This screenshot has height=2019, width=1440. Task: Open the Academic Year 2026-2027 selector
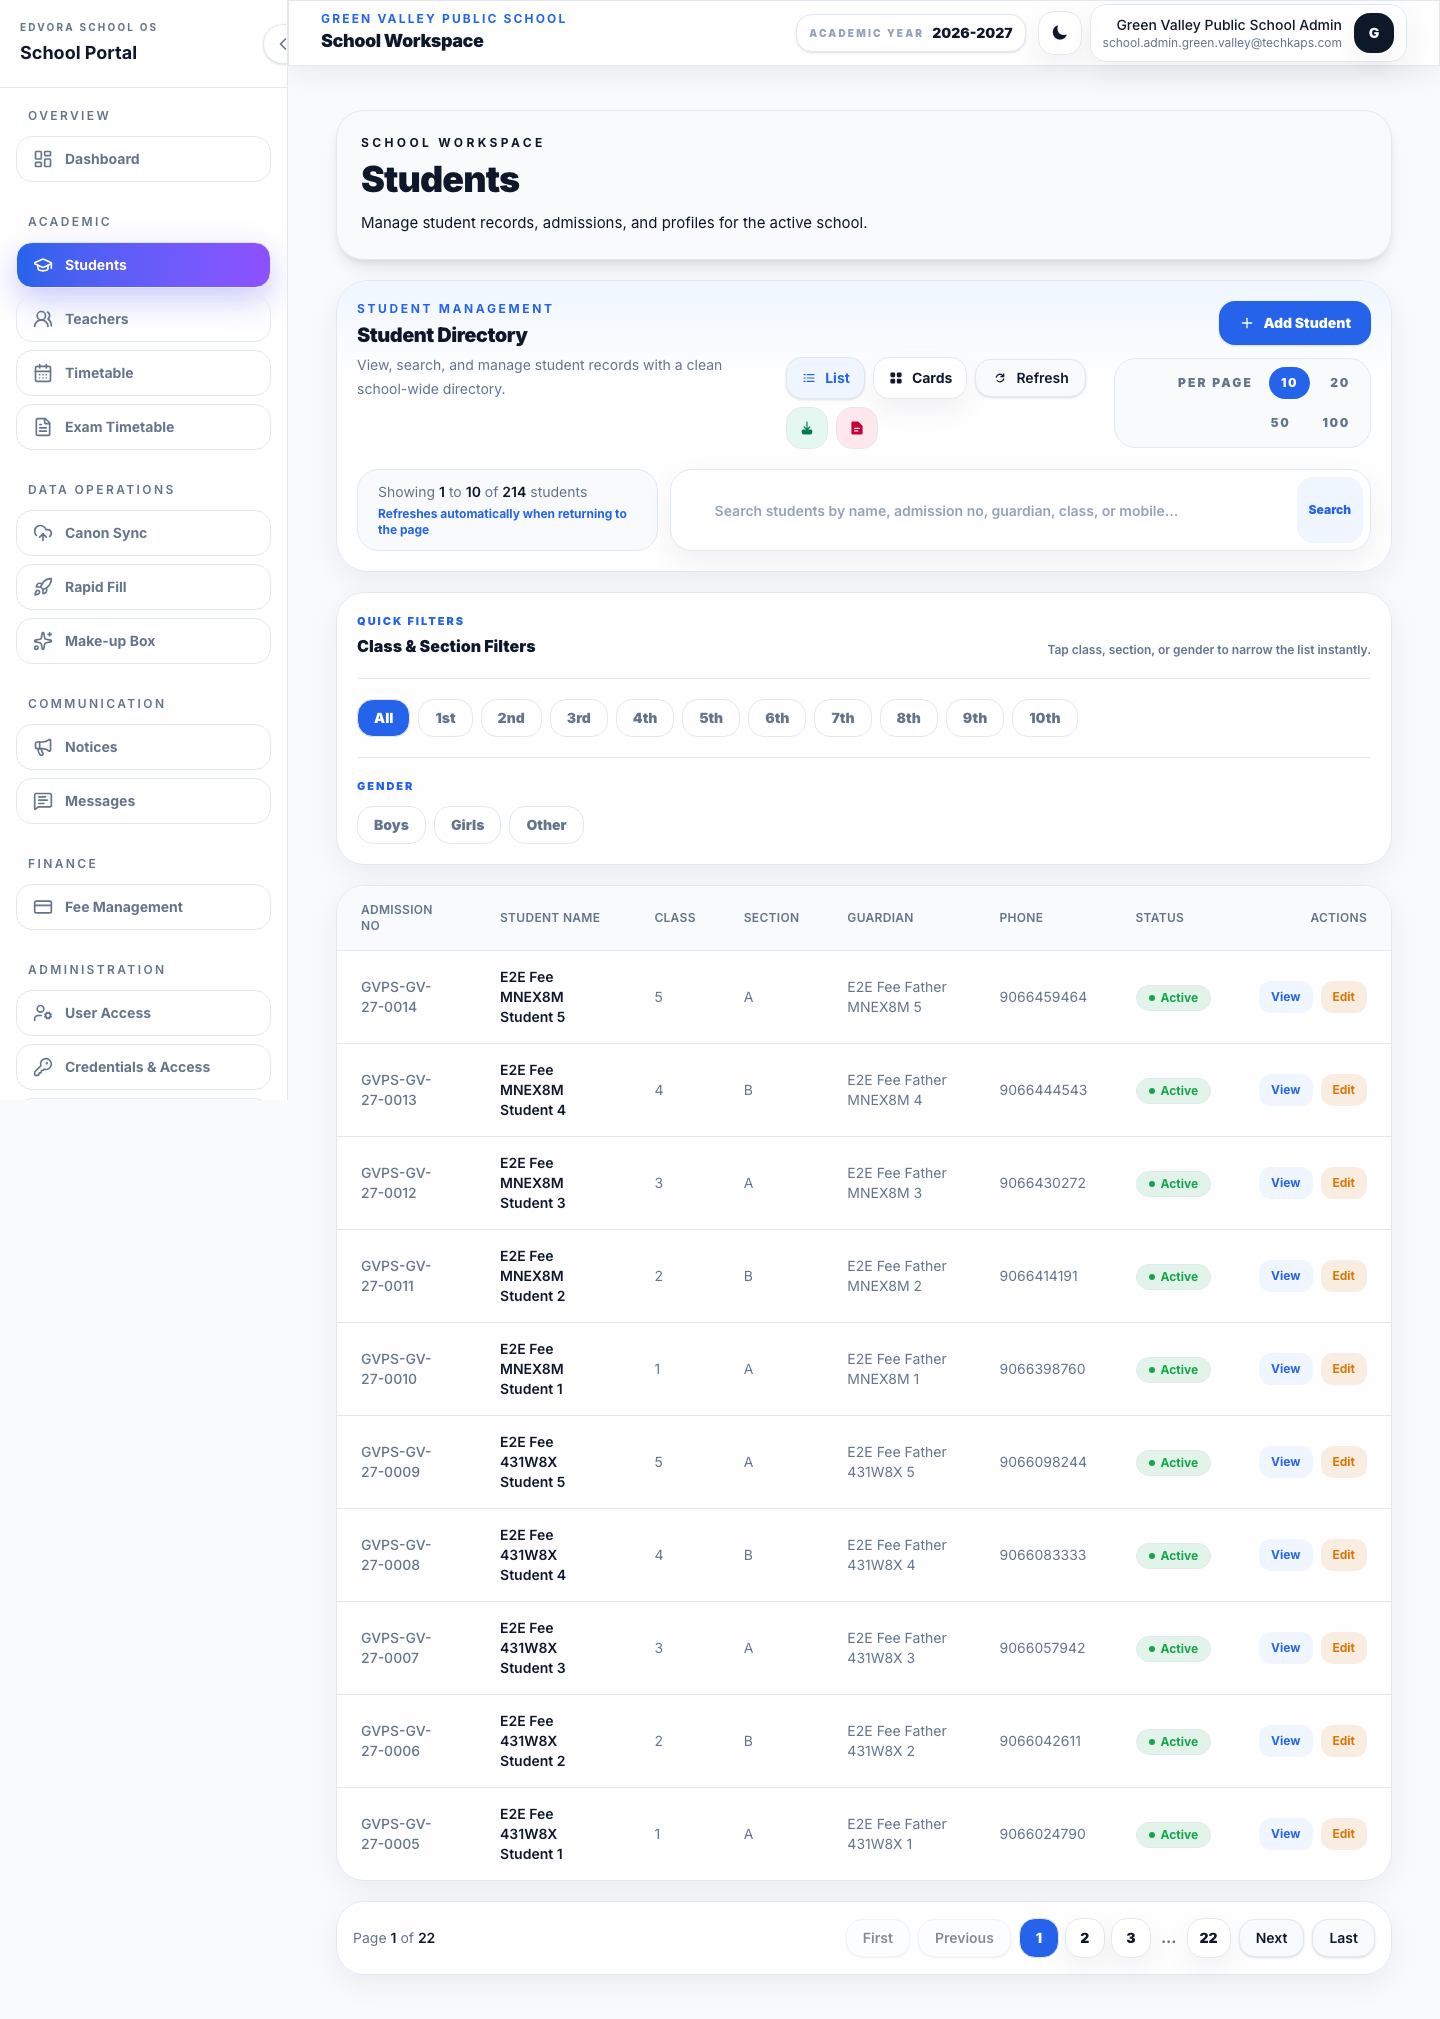tap(911, 33)
